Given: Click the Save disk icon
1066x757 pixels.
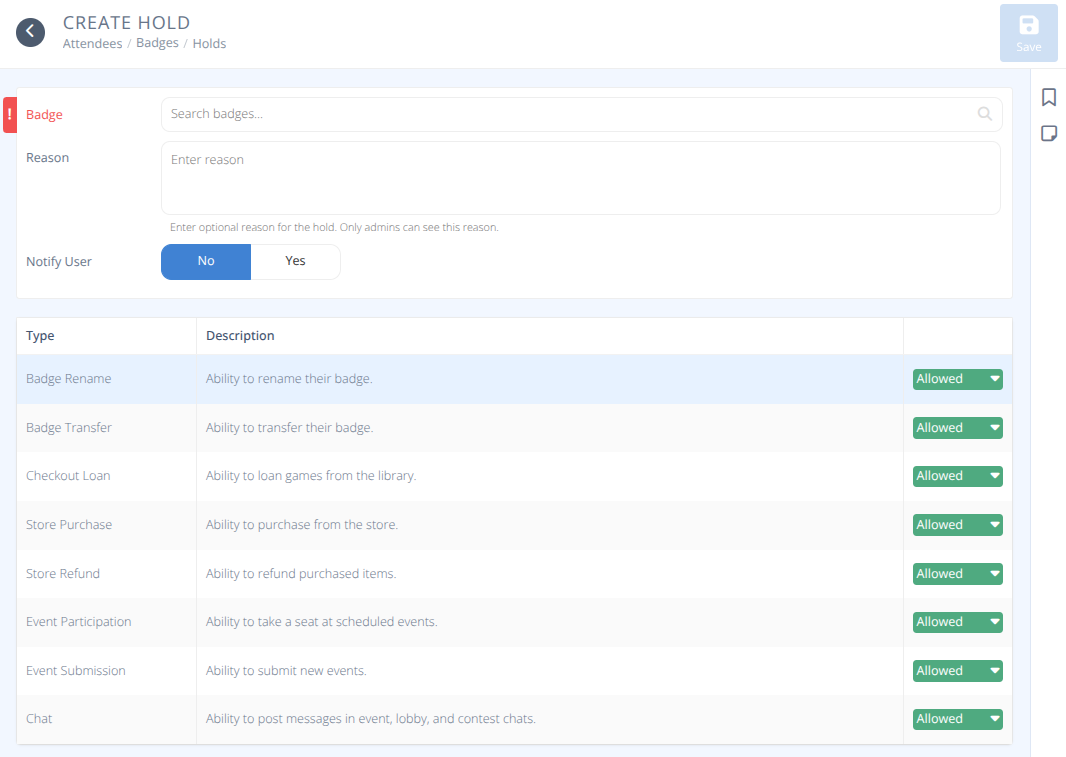Looking at the screenshot, I should coord(1028,26).
